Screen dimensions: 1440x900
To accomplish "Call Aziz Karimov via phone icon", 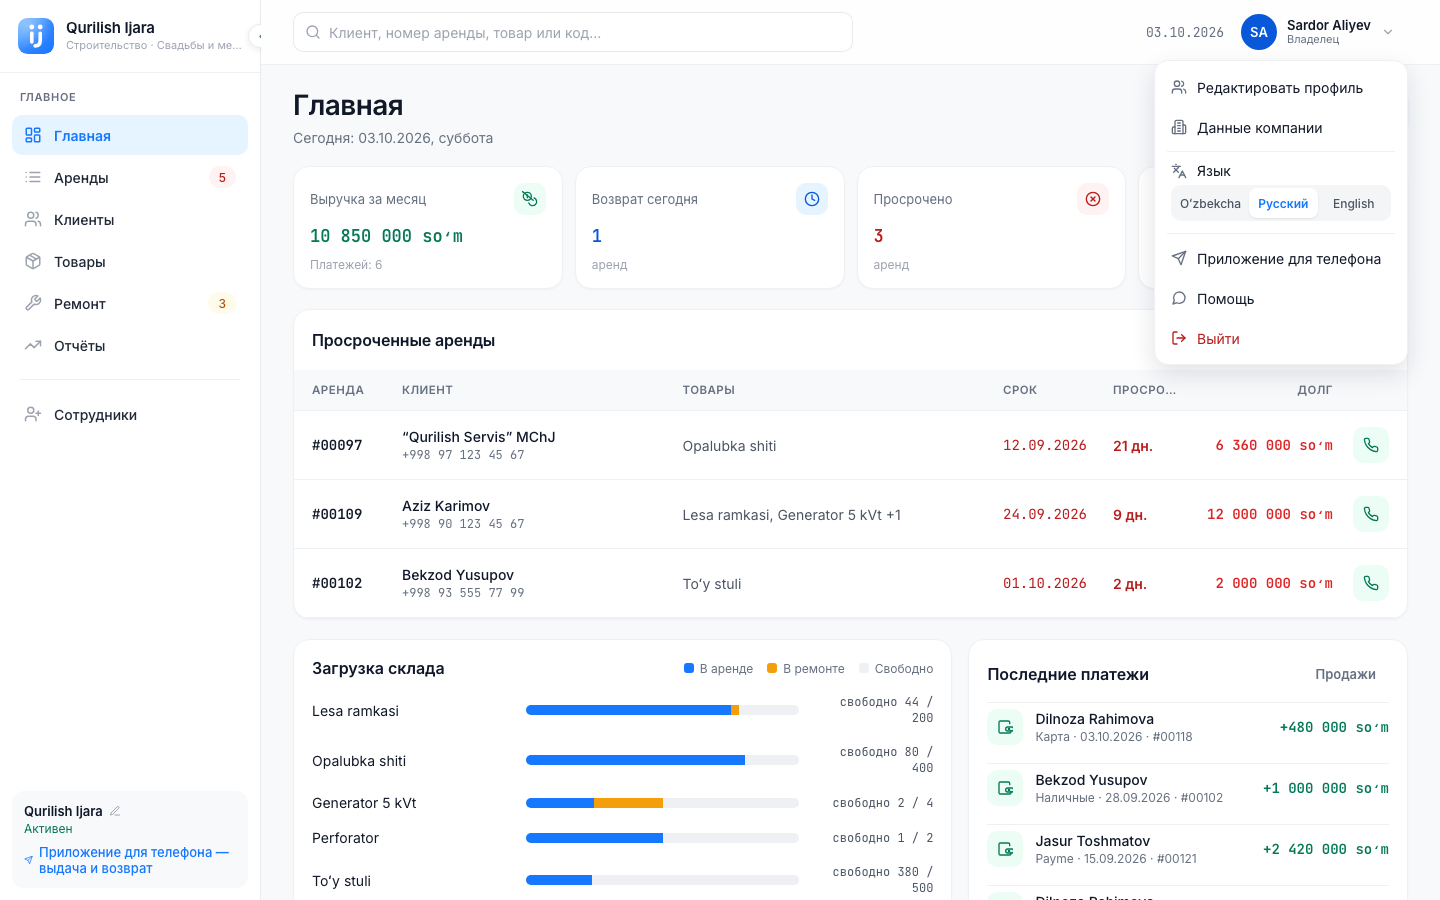I will (x=1371, y=514).
